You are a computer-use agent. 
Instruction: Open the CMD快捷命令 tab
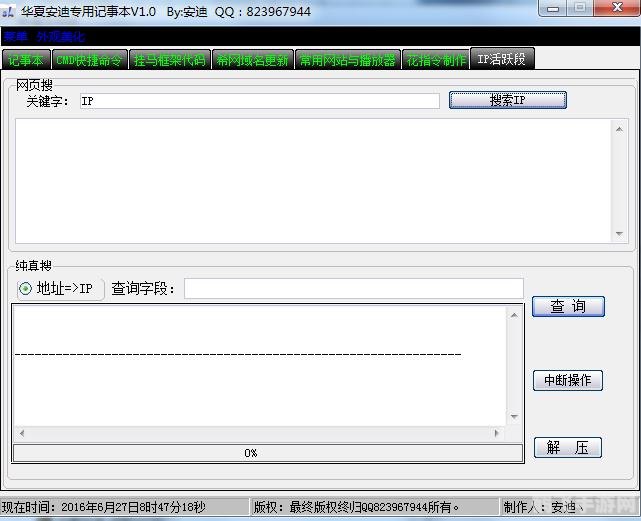point(88,60)
